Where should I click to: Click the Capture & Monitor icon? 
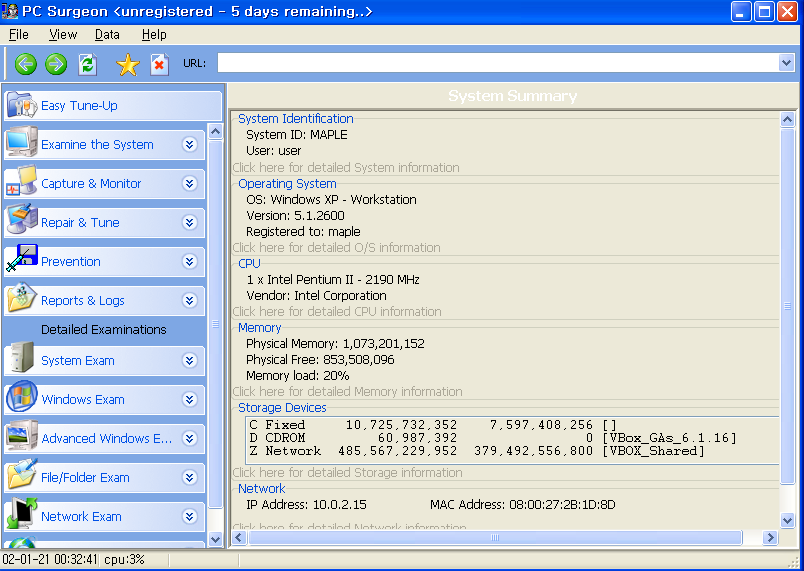coord(22,181)
